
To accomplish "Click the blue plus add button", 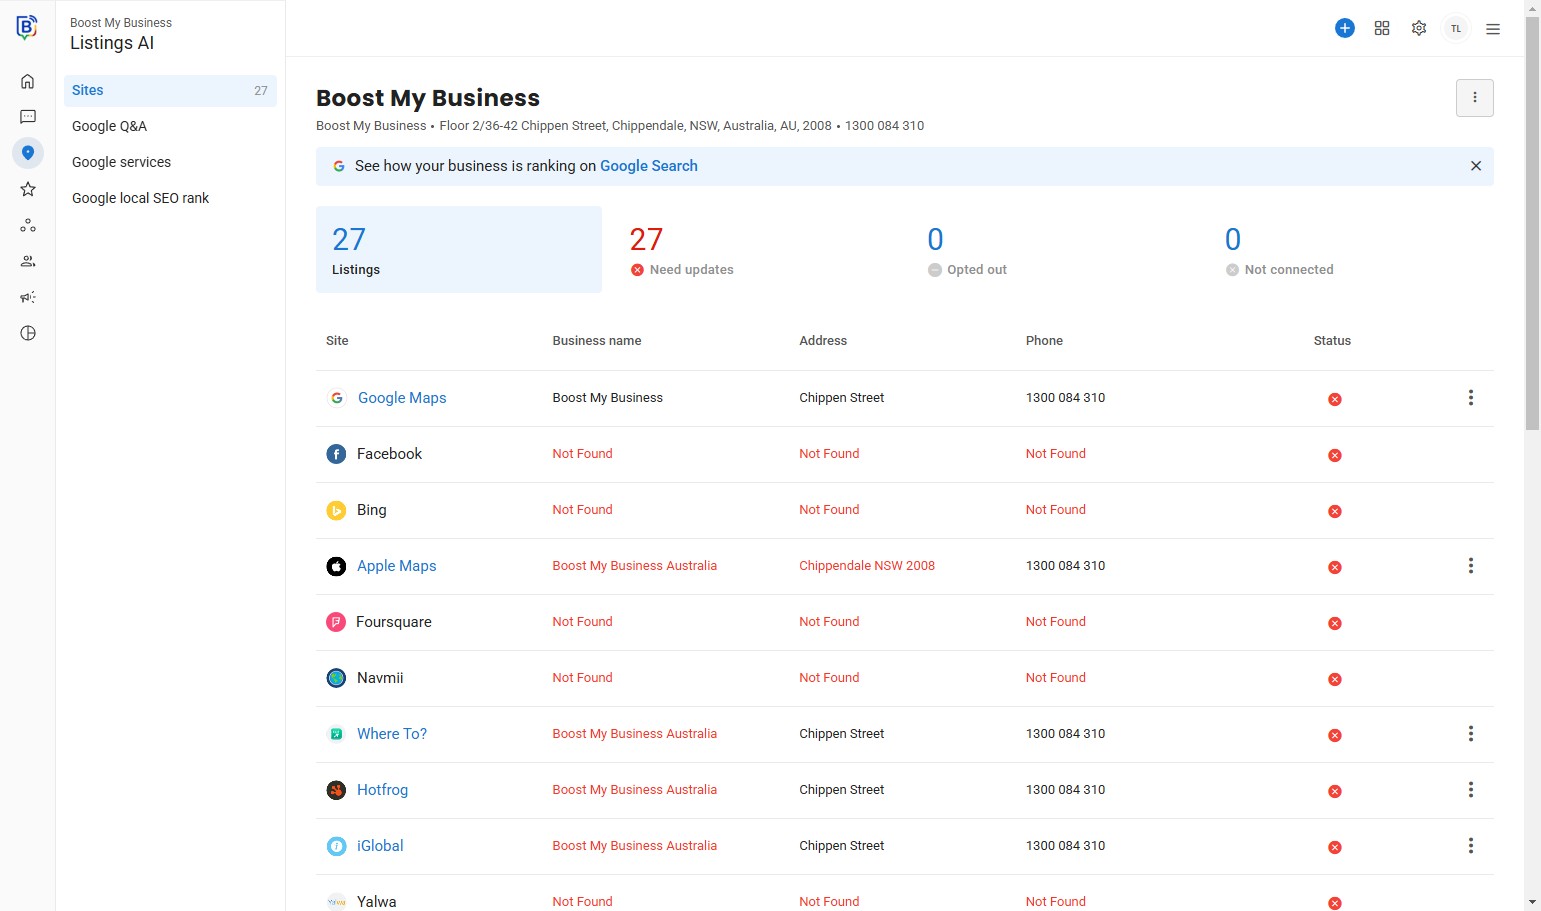I will point(1345,28).
